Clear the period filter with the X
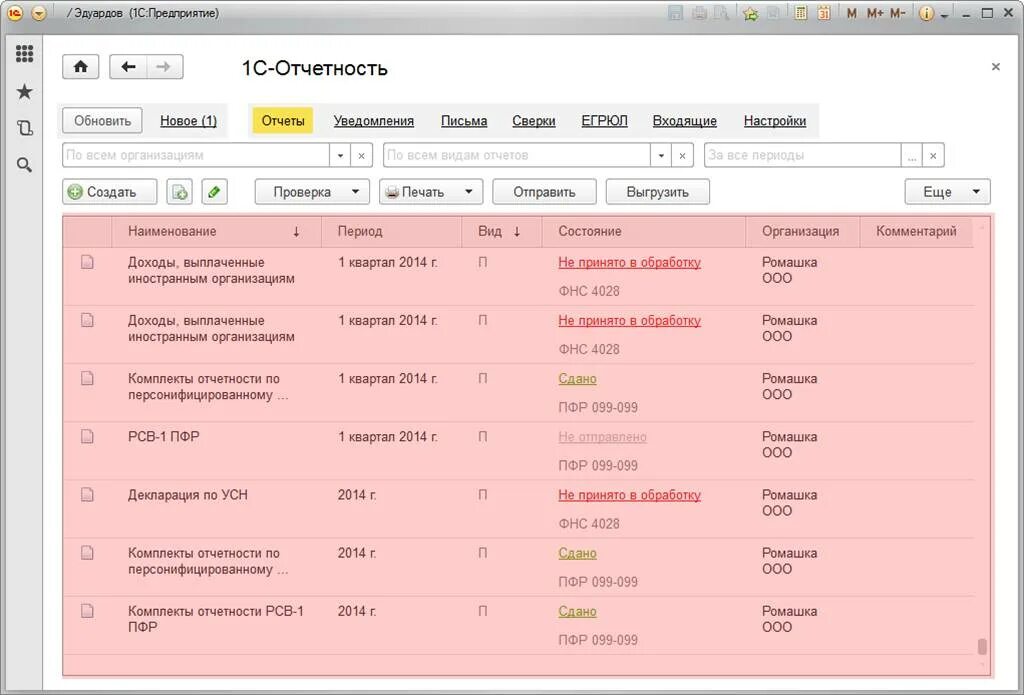Image resolution: width=1024 pixels, height=695 pixels. pos(933,155)
